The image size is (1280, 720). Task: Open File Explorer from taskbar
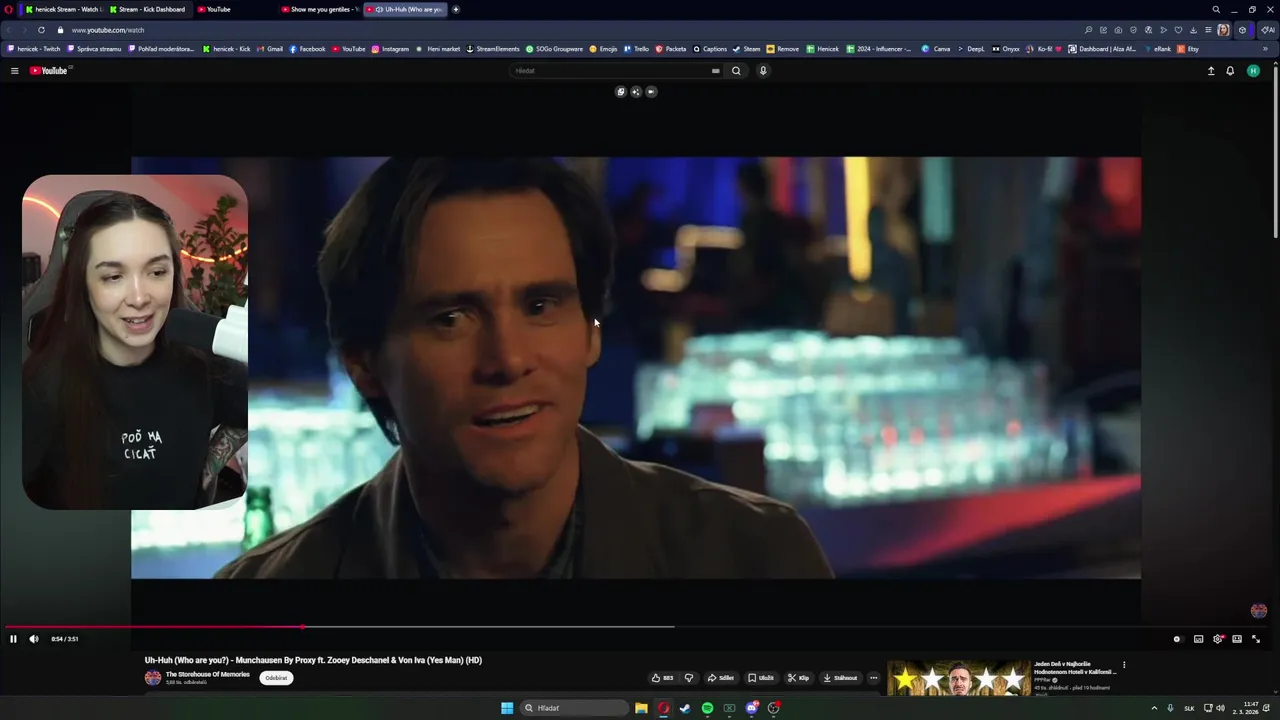[x=641, y=708]
